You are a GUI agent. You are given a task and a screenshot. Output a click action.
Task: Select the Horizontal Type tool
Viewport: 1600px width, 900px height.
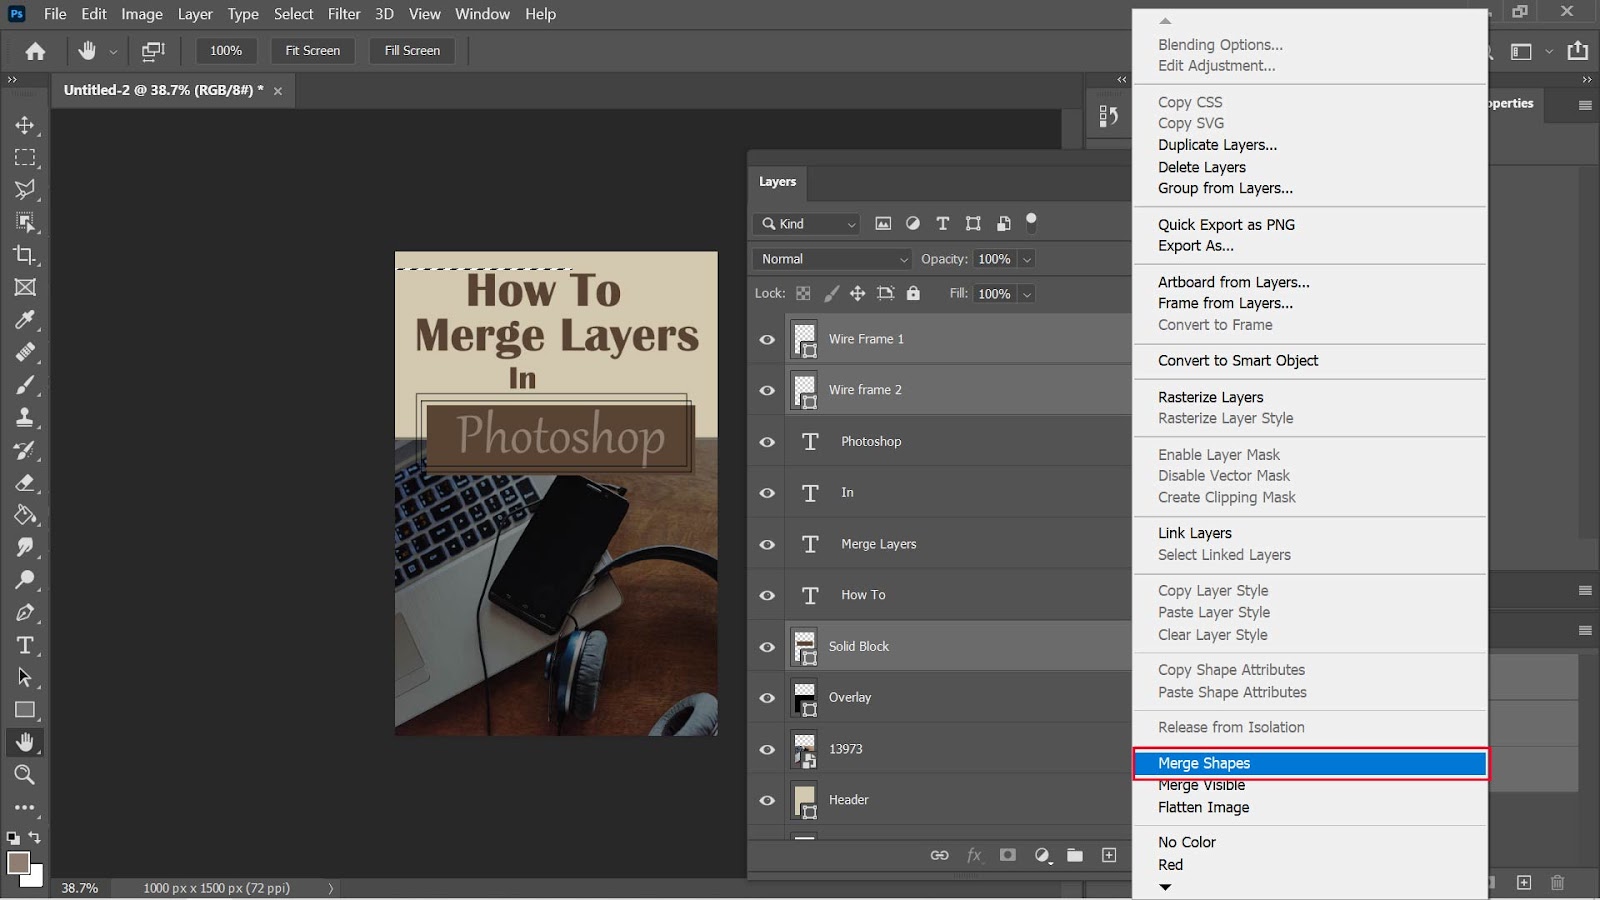click(x=25, y=645)
